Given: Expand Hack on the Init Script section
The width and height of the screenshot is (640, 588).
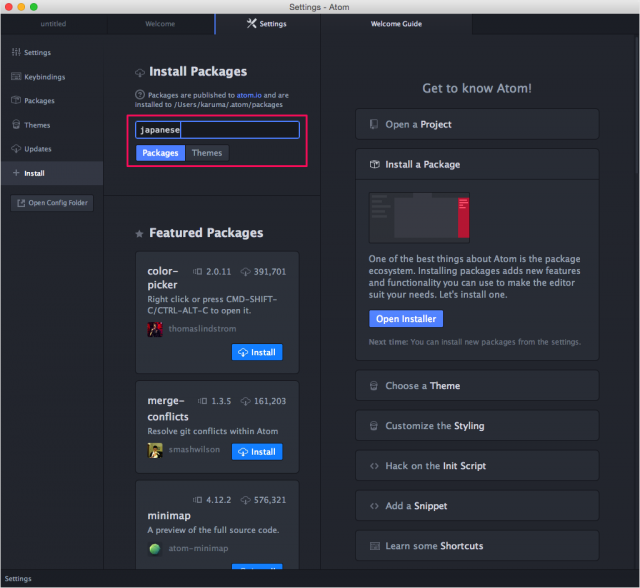Looking at the screenshot, I should (x=477, y=466).
